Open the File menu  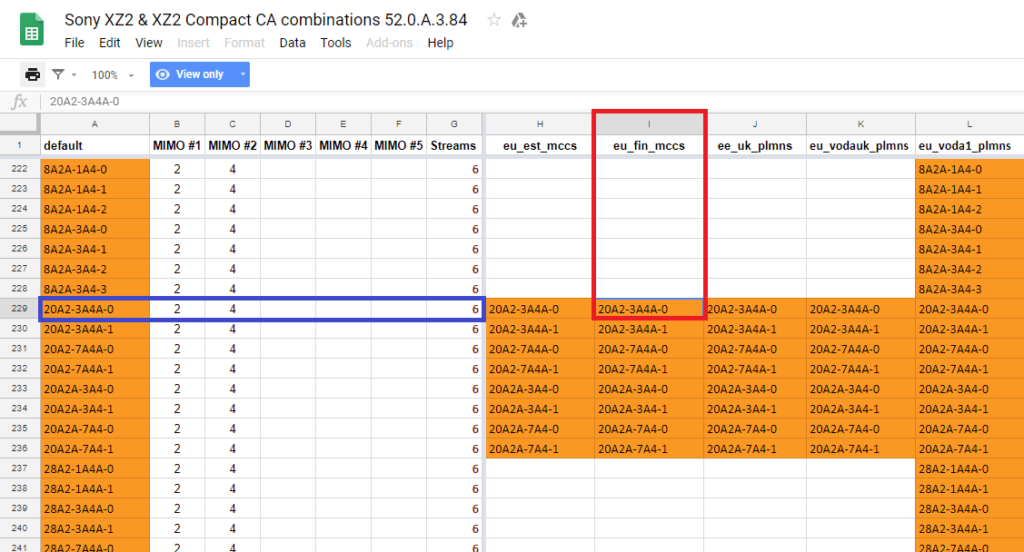tap(74, 42)
